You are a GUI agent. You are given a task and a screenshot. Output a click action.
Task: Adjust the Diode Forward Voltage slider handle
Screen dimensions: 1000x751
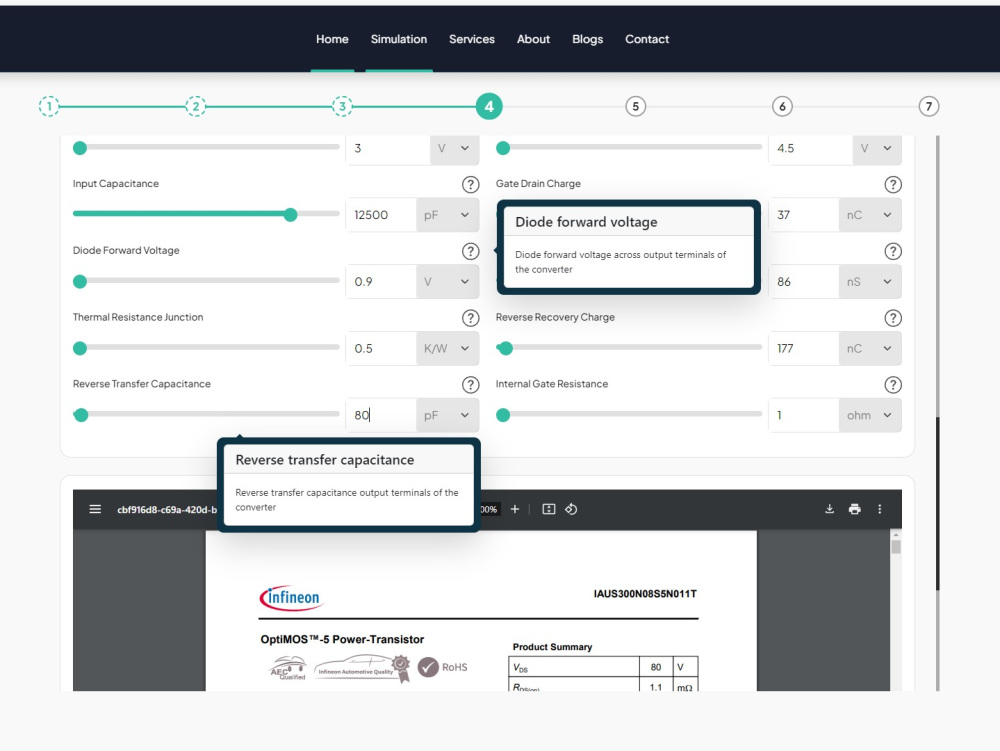click(80, 282)
